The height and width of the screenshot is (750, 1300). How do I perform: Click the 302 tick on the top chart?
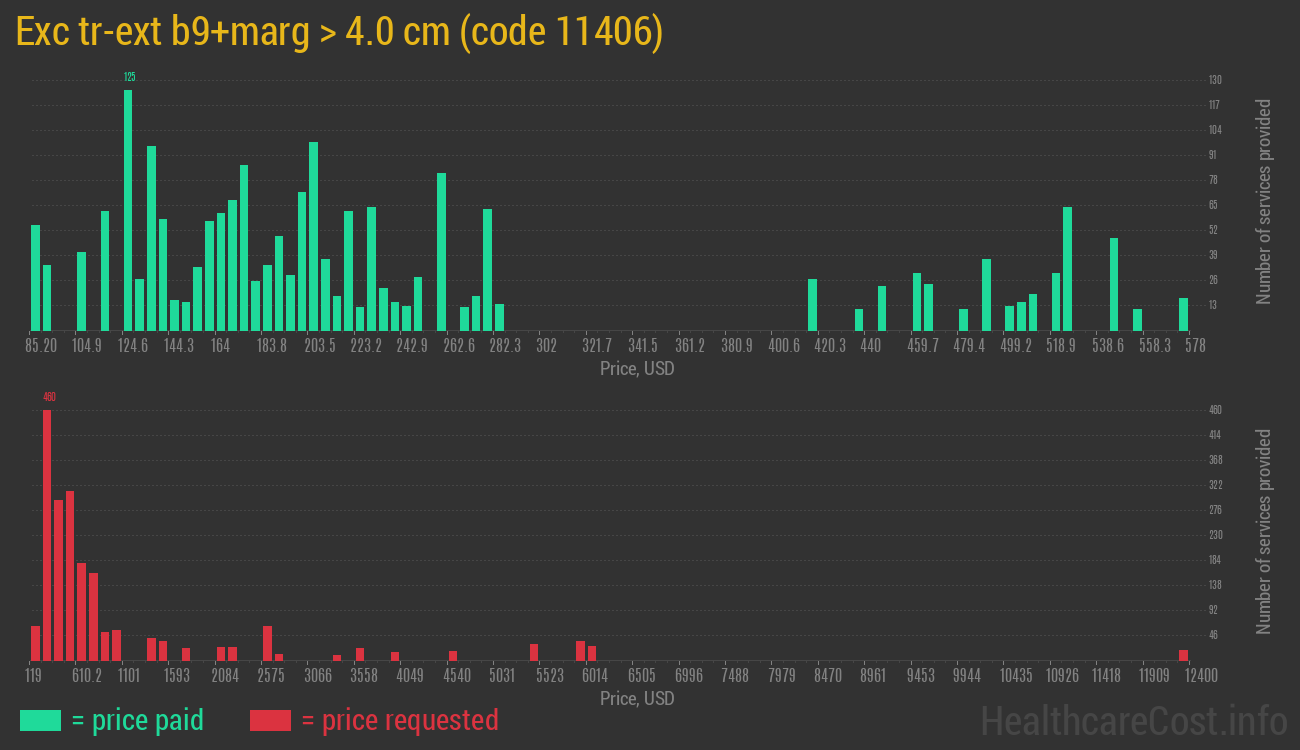(546, 346)
